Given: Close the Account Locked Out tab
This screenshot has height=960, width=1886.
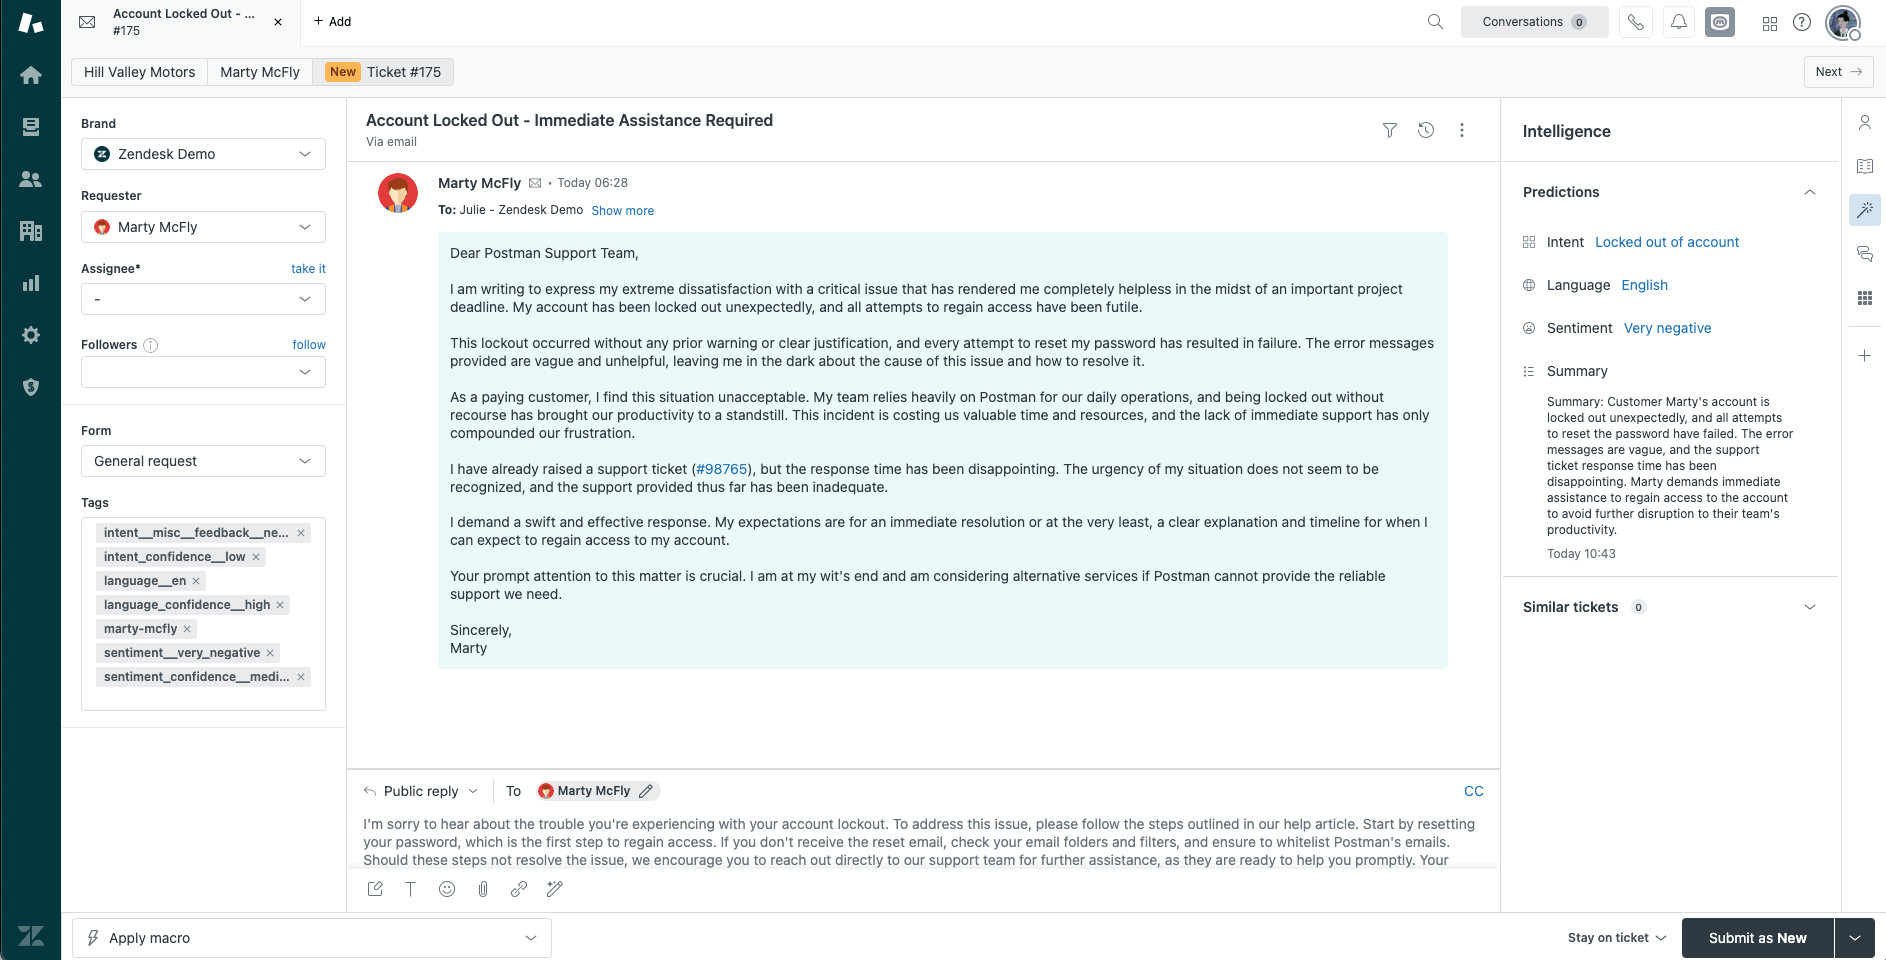Looking at the screenshot, I should [278, 22].
